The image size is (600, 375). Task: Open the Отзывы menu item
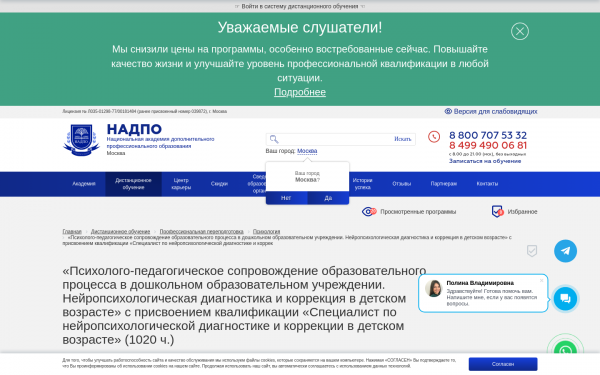401,184
